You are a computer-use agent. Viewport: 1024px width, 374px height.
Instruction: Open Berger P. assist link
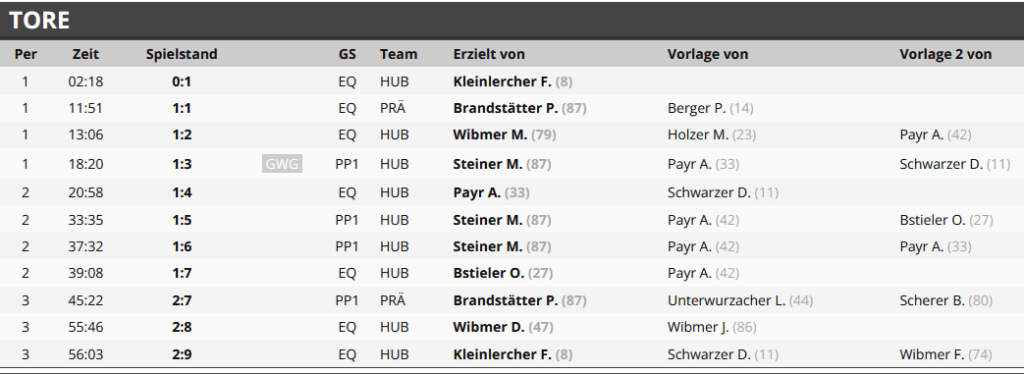click(x=697, y=108)
